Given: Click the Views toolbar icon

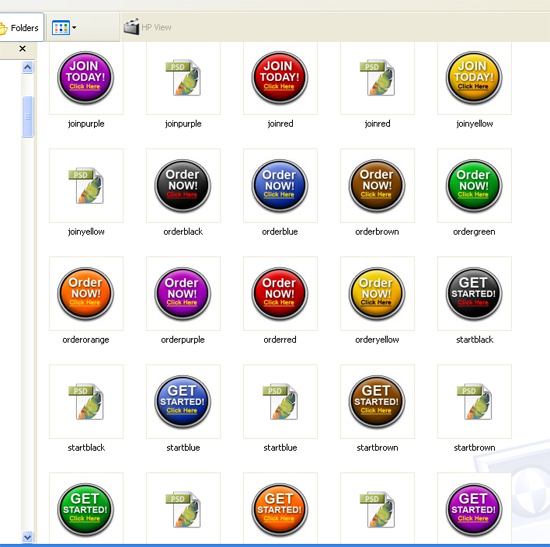Looking at the screenshot, I should [61, 28].
